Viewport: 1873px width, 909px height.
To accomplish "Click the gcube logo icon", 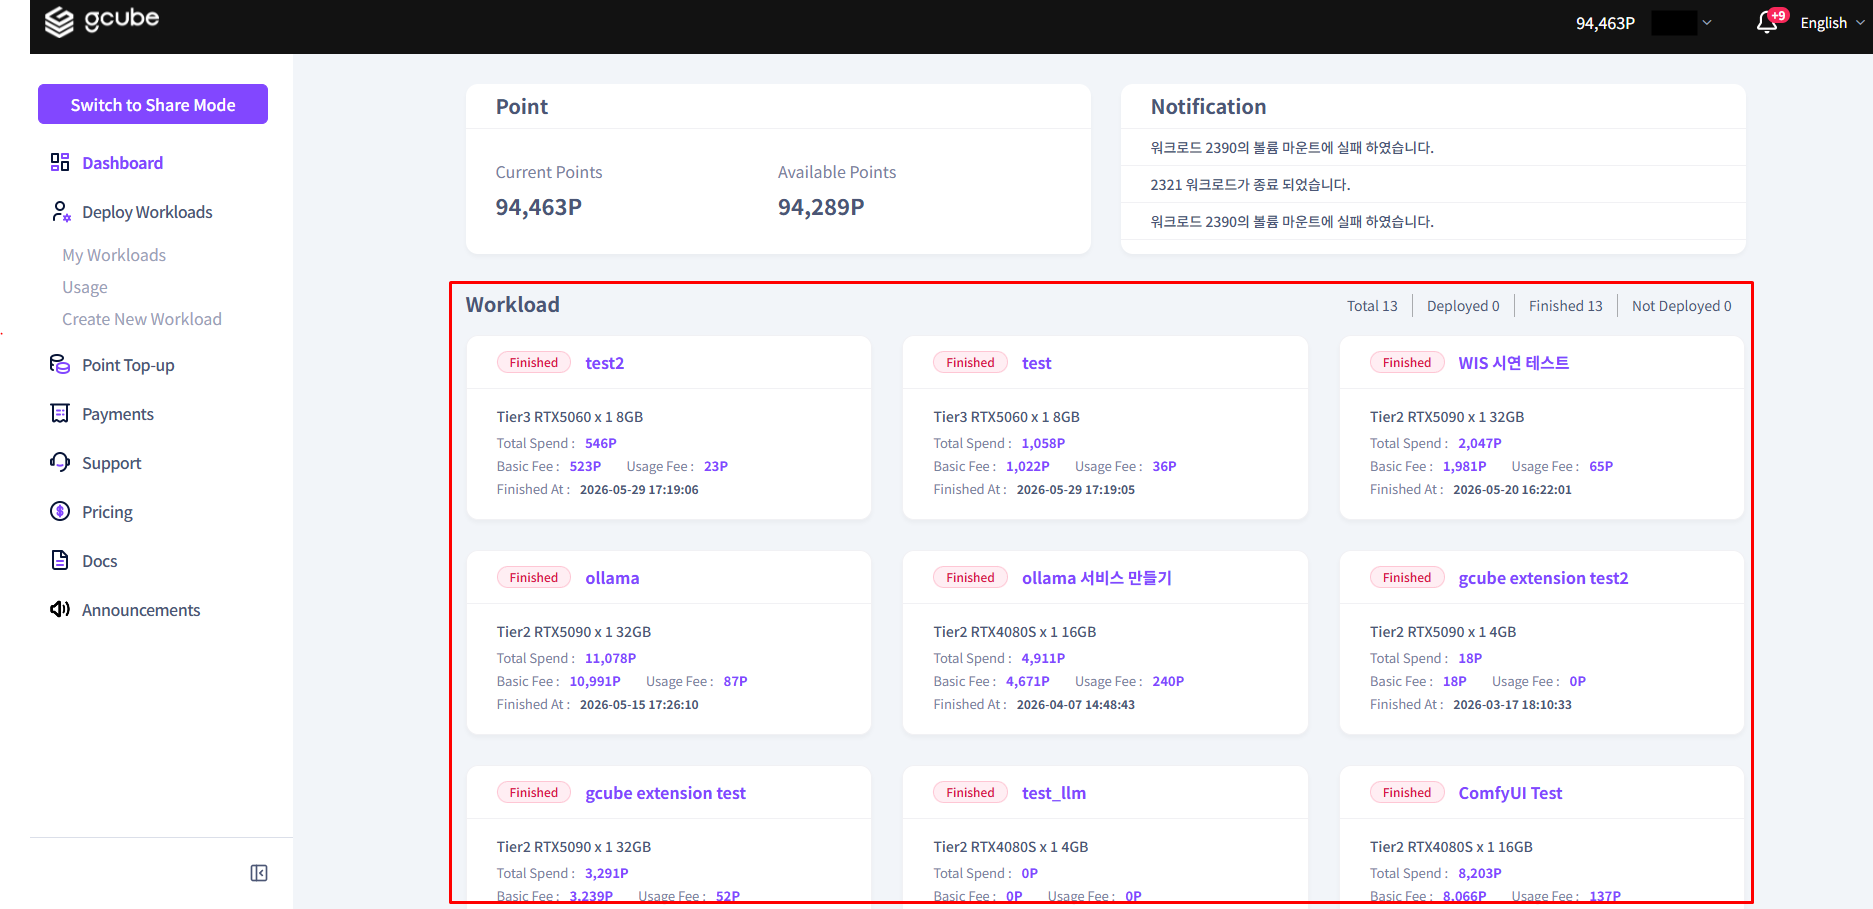I will (x=59, y=21).
